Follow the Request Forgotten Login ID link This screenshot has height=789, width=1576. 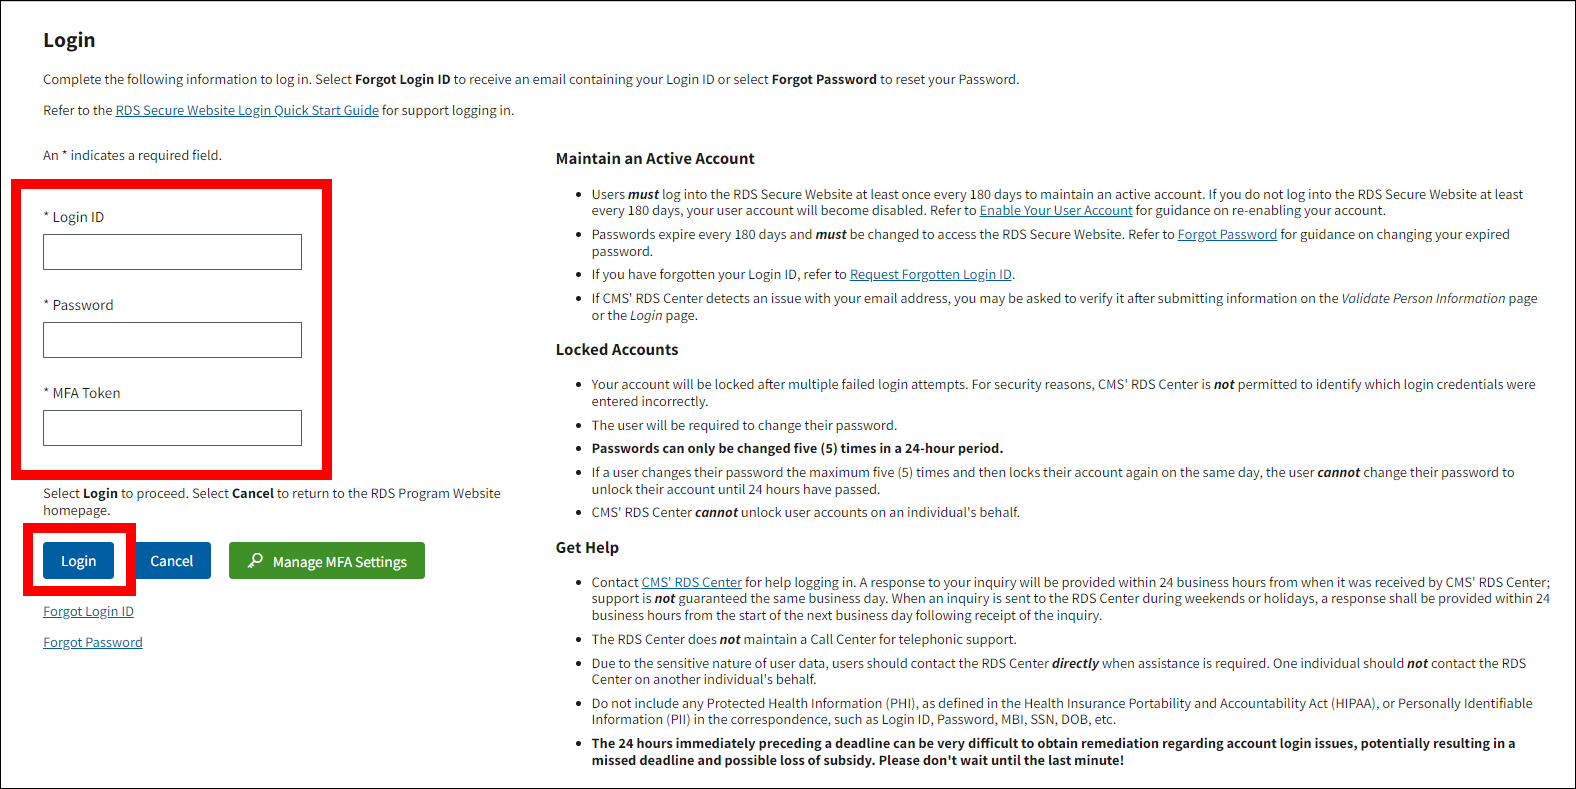[931, 275]
